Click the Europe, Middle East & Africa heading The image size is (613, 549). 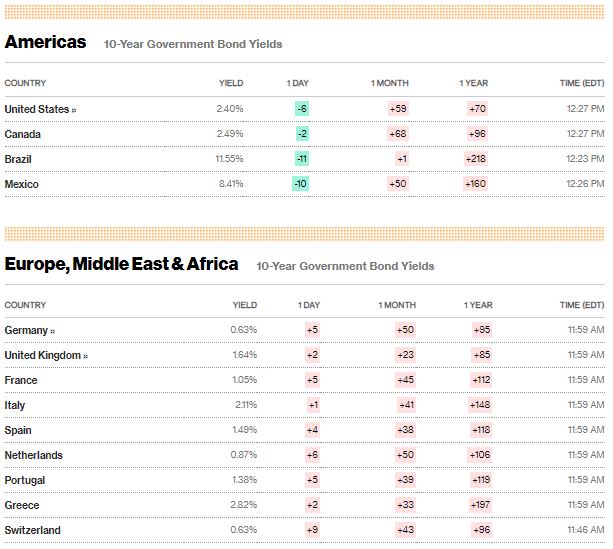coord(121,264)
